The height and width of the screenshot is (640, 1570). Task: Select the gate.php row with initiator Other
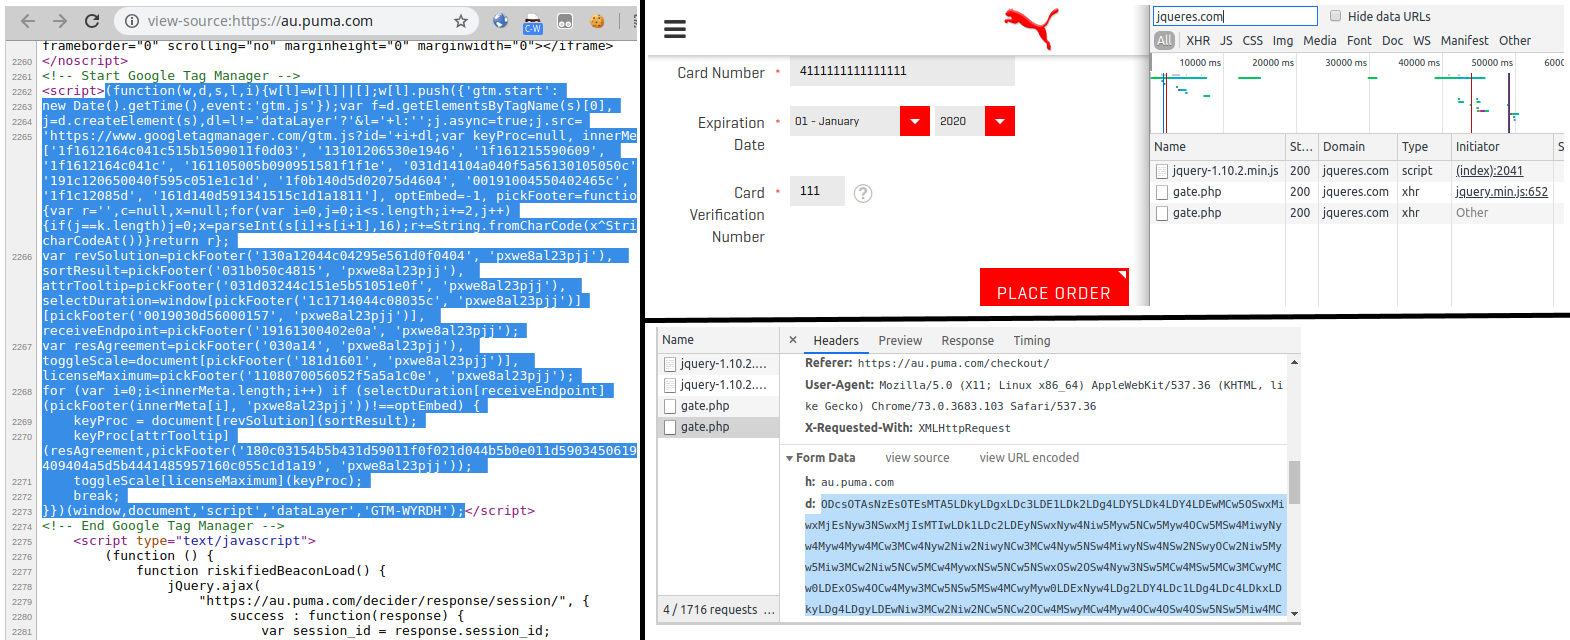1356,213
